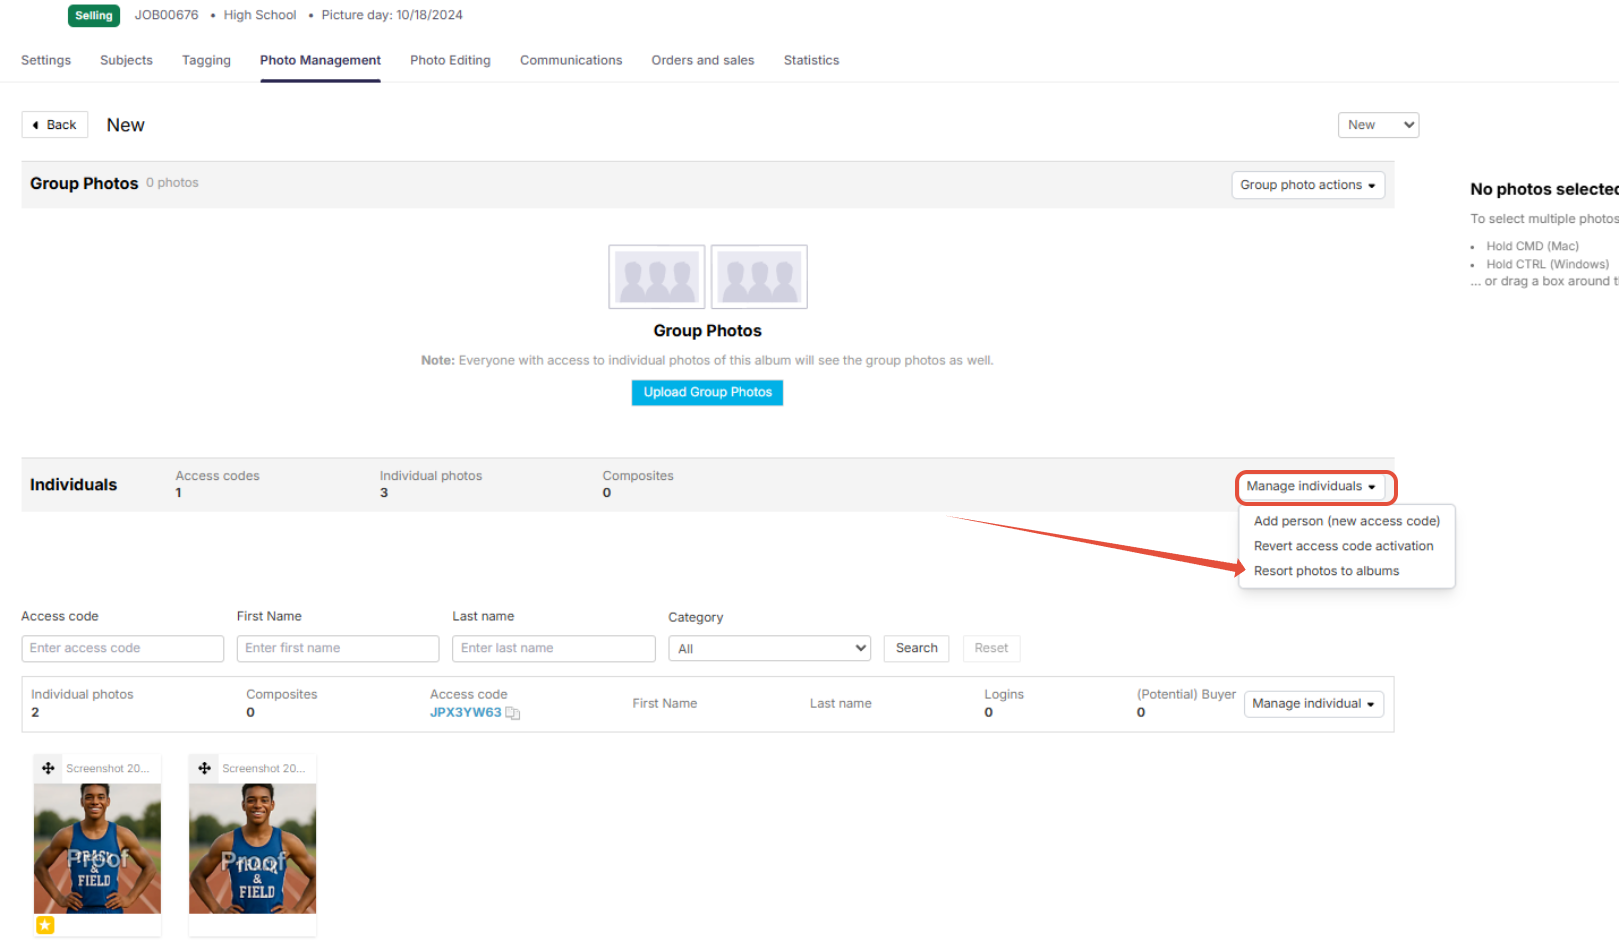Click left group photo placeholder icon

[657, 277]
